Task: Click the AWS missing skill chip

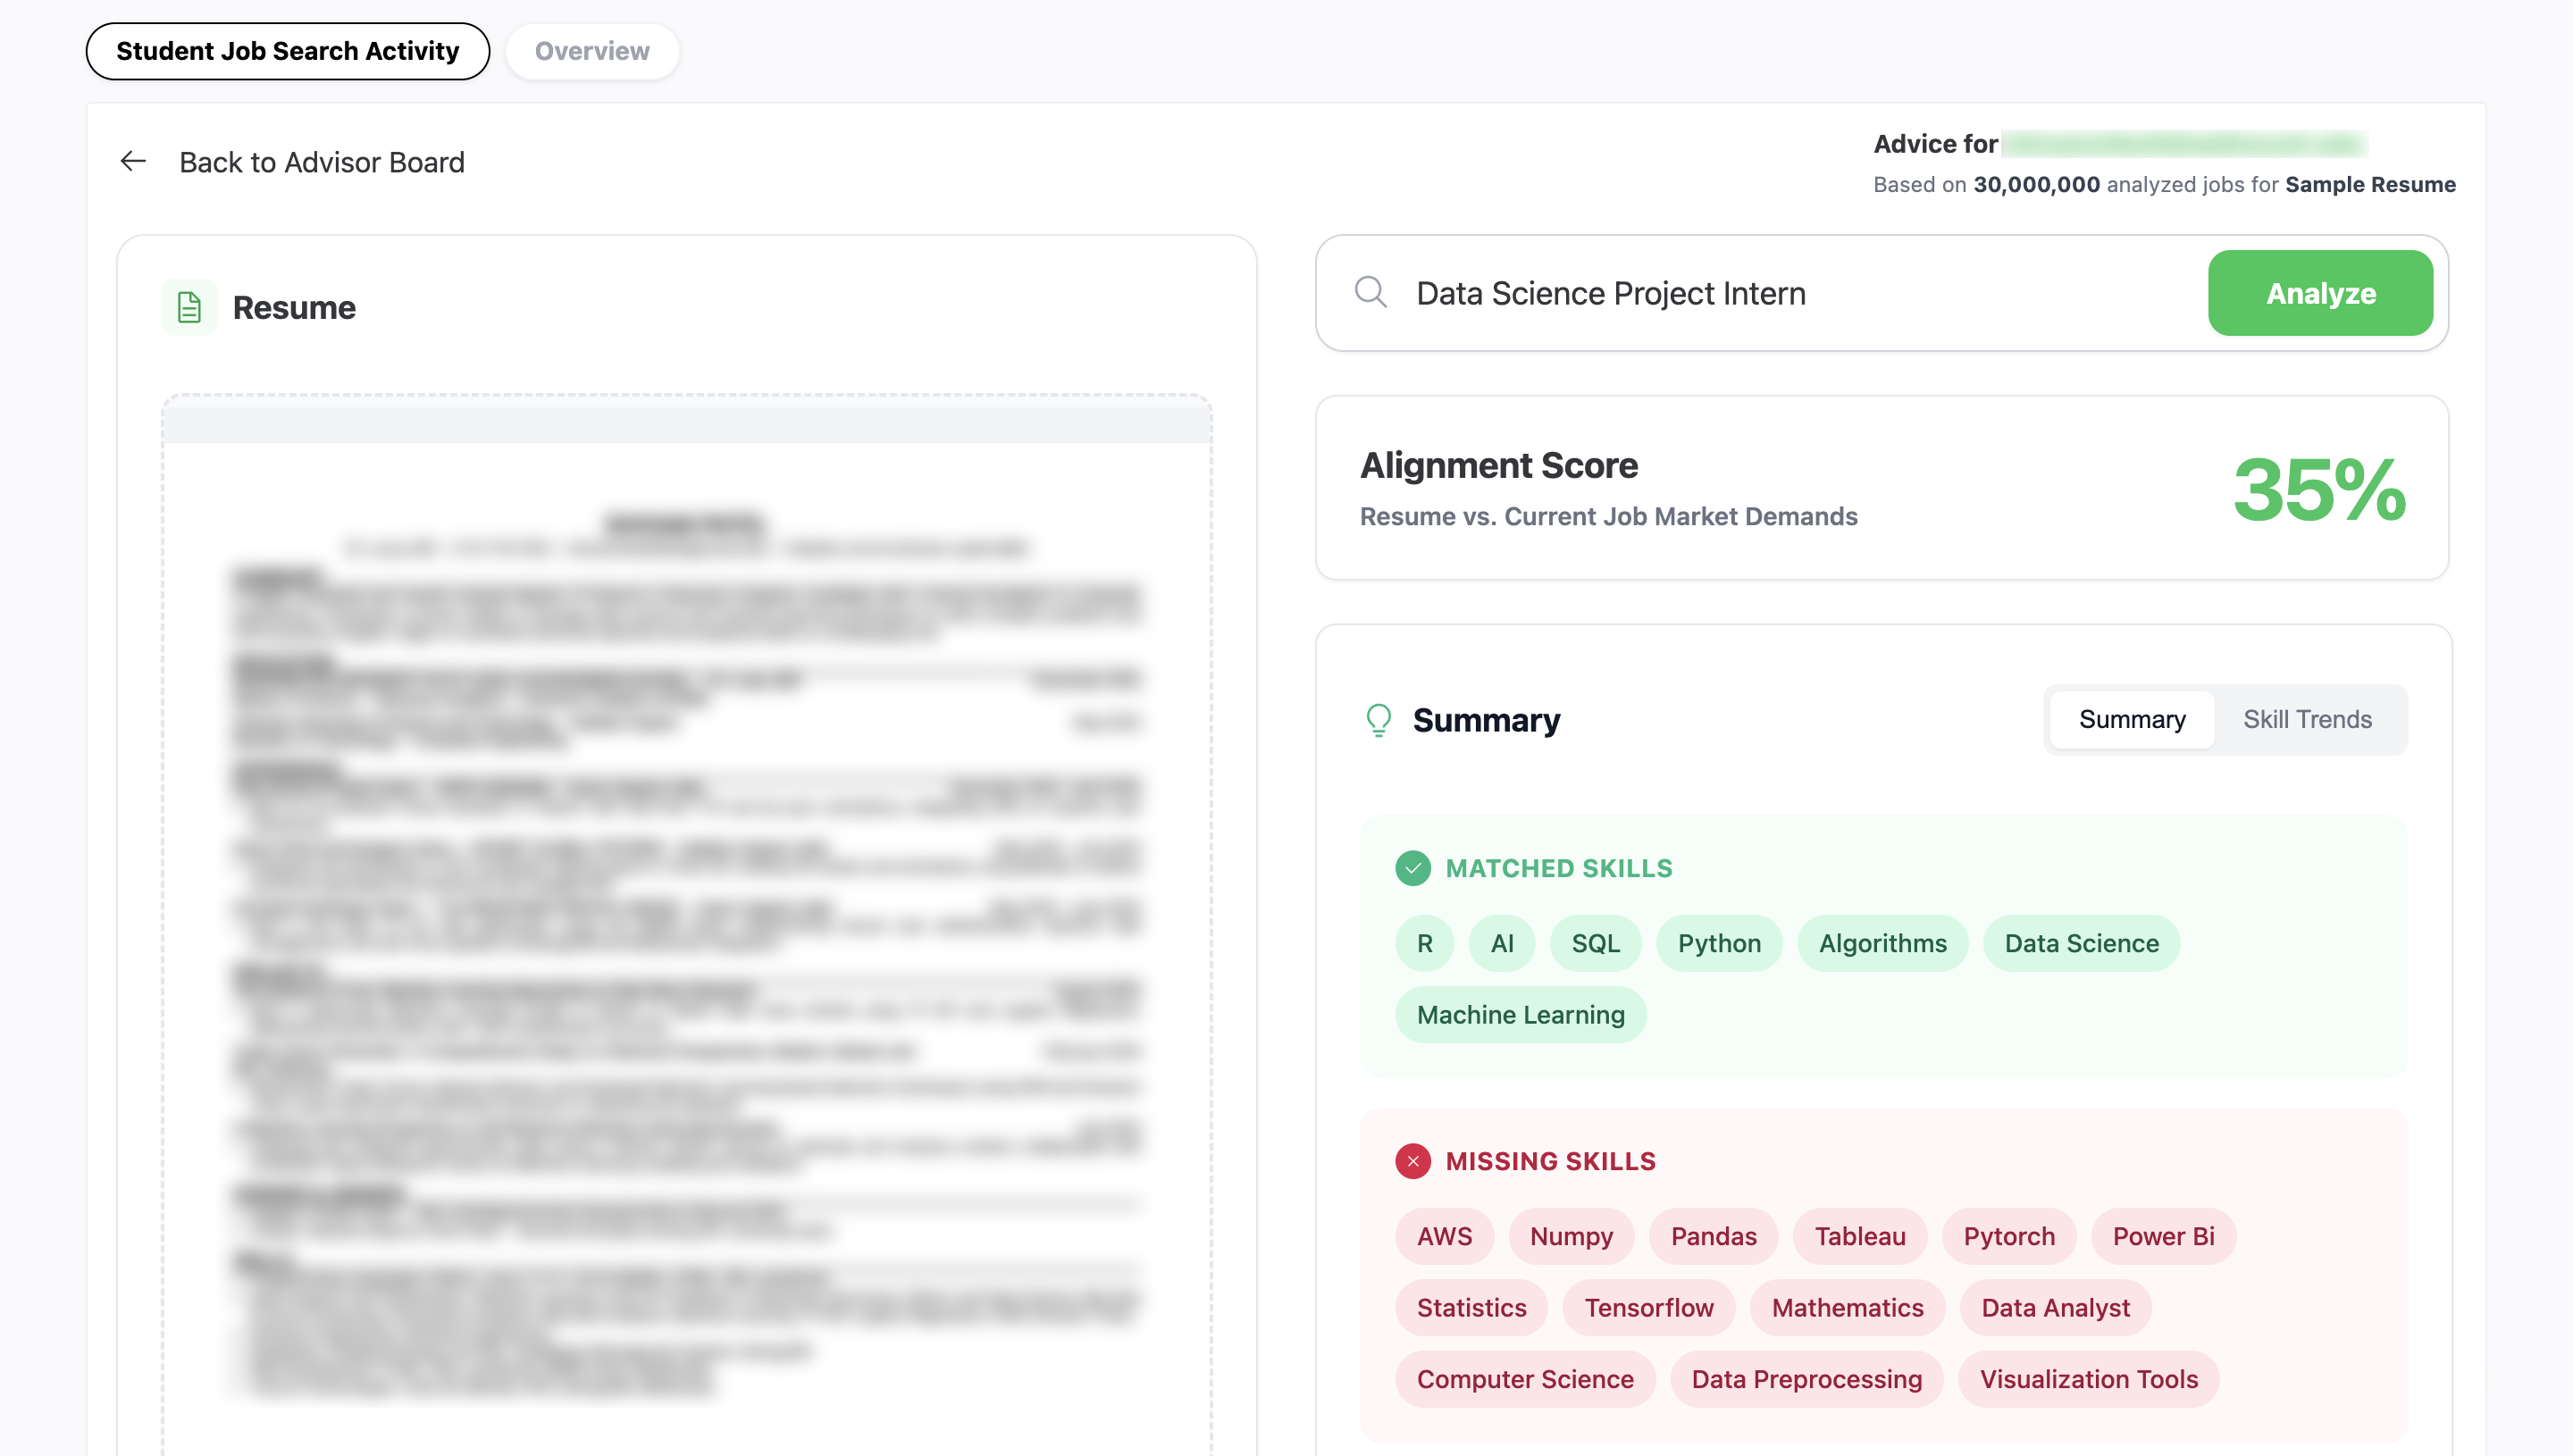Action: pyautogui.click(x=1443, y=1236)
